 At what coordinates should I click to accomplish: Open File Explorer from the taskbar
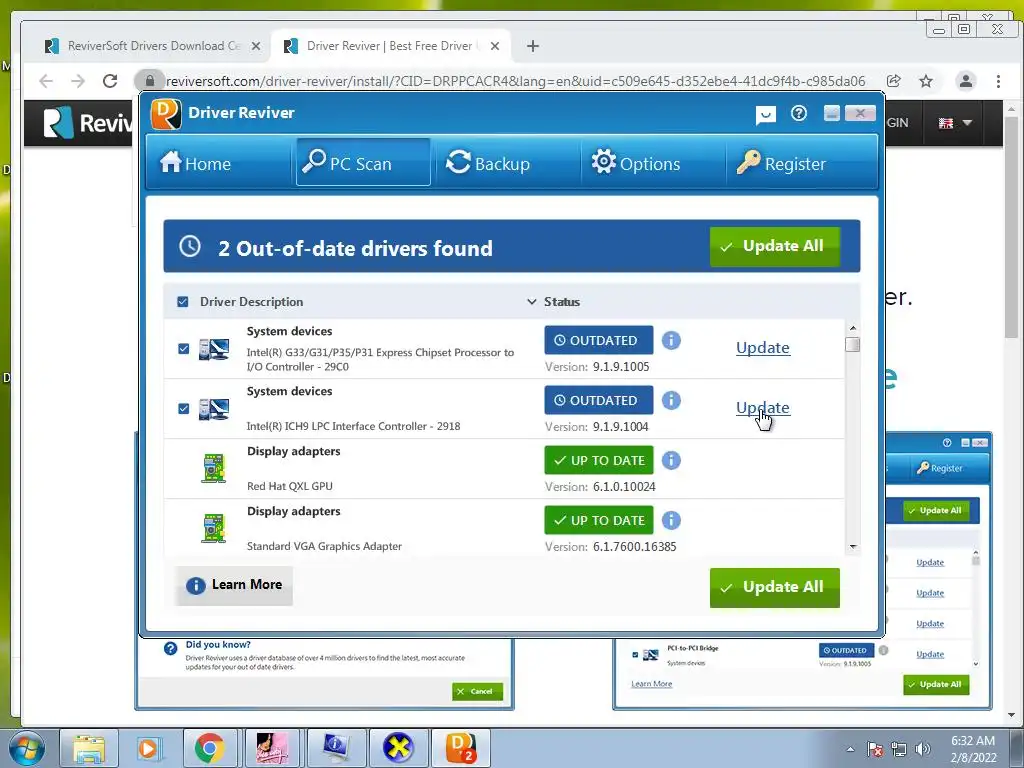pos(89,748)
